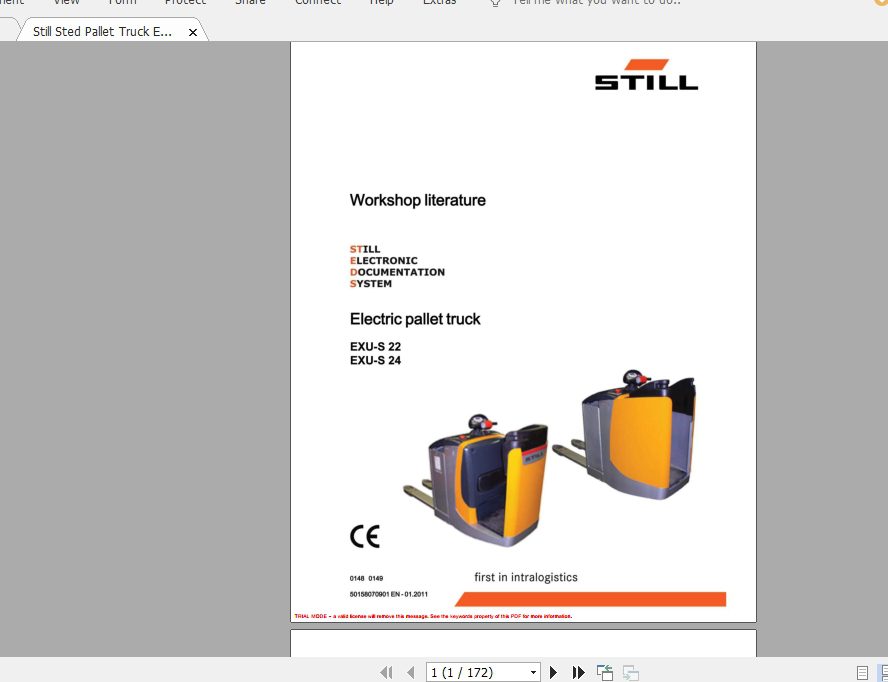888x682 pixels.
Task: Click the Workshop literature heading
Action: point(417,201)
